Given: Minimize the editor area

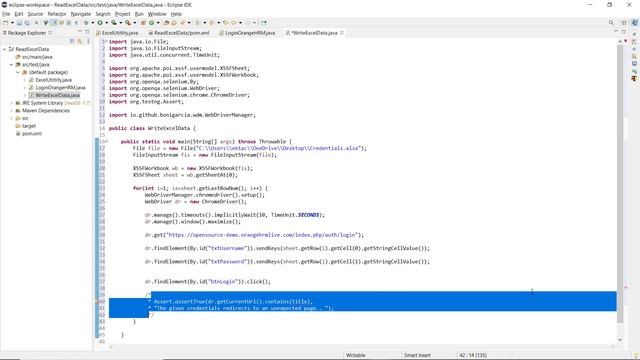Looking at the screenshot, I should coord(616,31).
